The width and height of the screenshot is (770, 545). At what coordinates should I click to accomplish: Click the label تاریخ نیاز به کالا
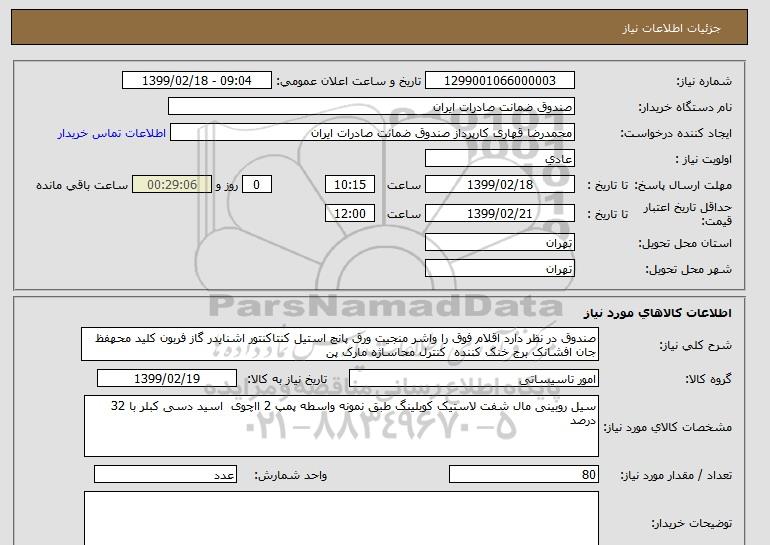[x=286, y=379]
